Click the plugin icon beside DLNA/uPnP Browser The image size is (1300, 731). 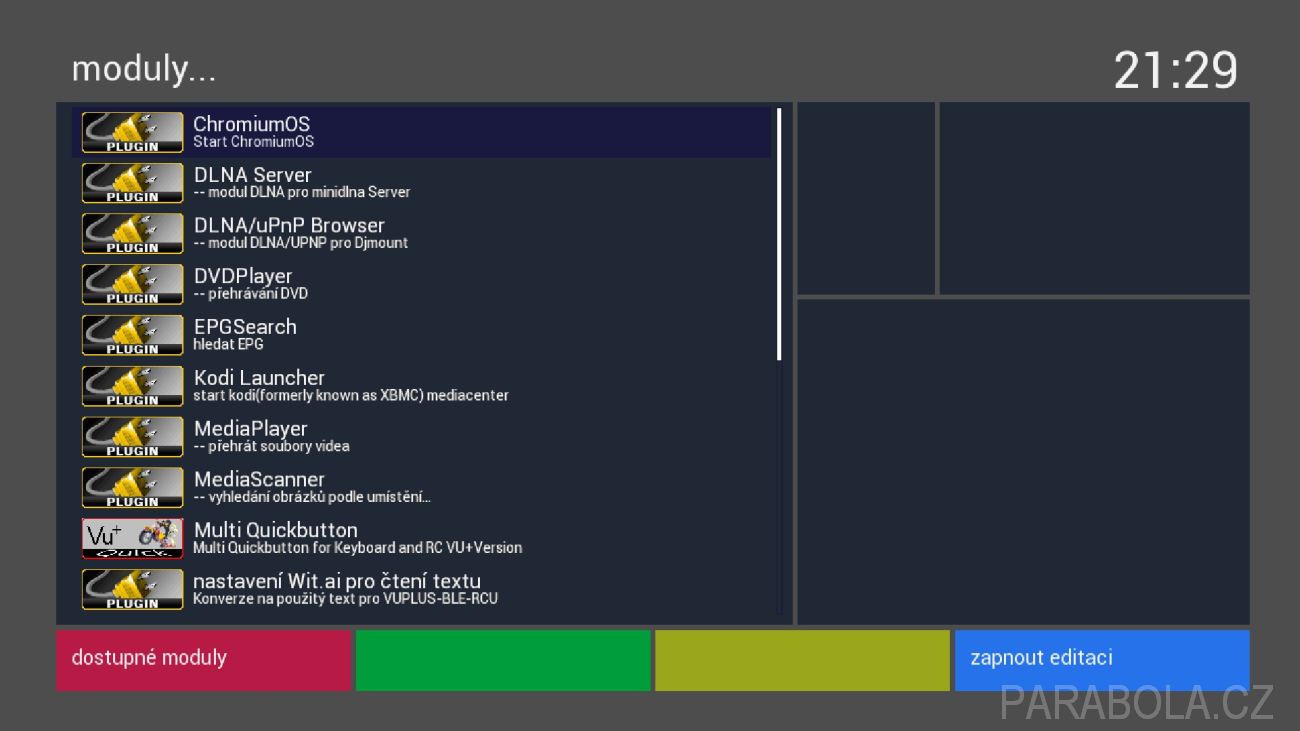pos(132,234)
